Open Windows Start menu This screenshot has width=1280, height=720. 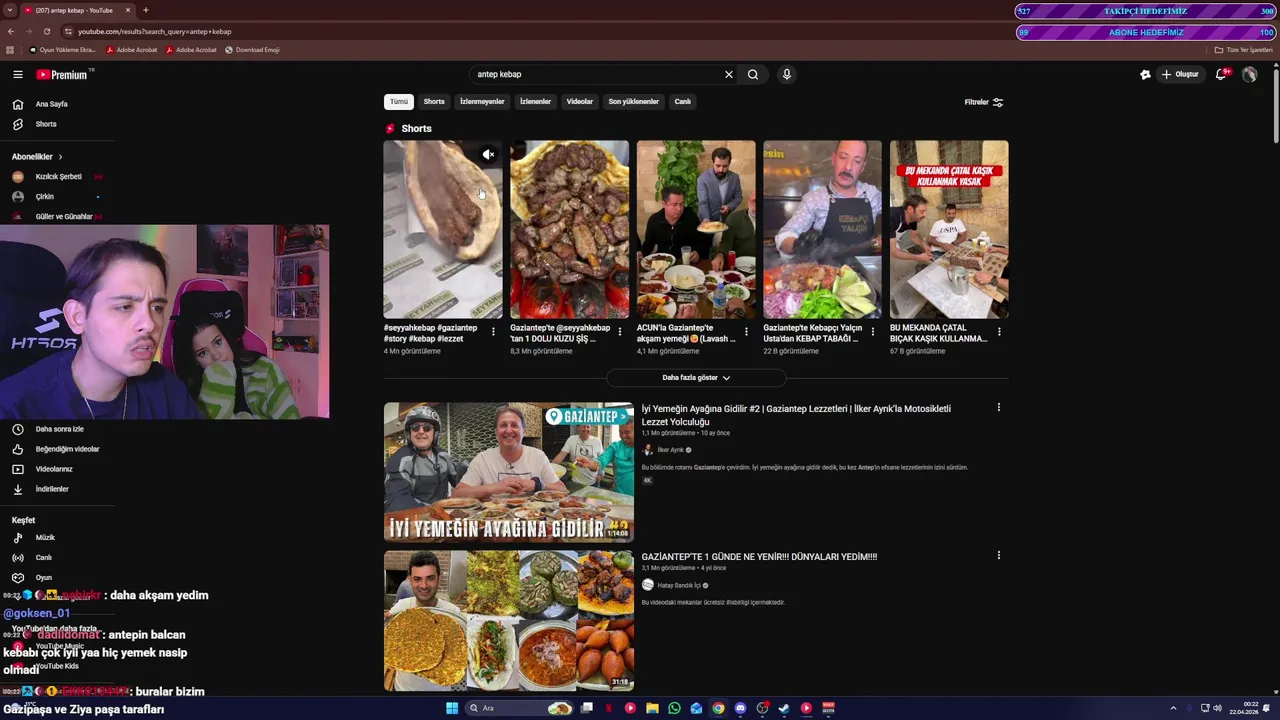tap(452, 708)
